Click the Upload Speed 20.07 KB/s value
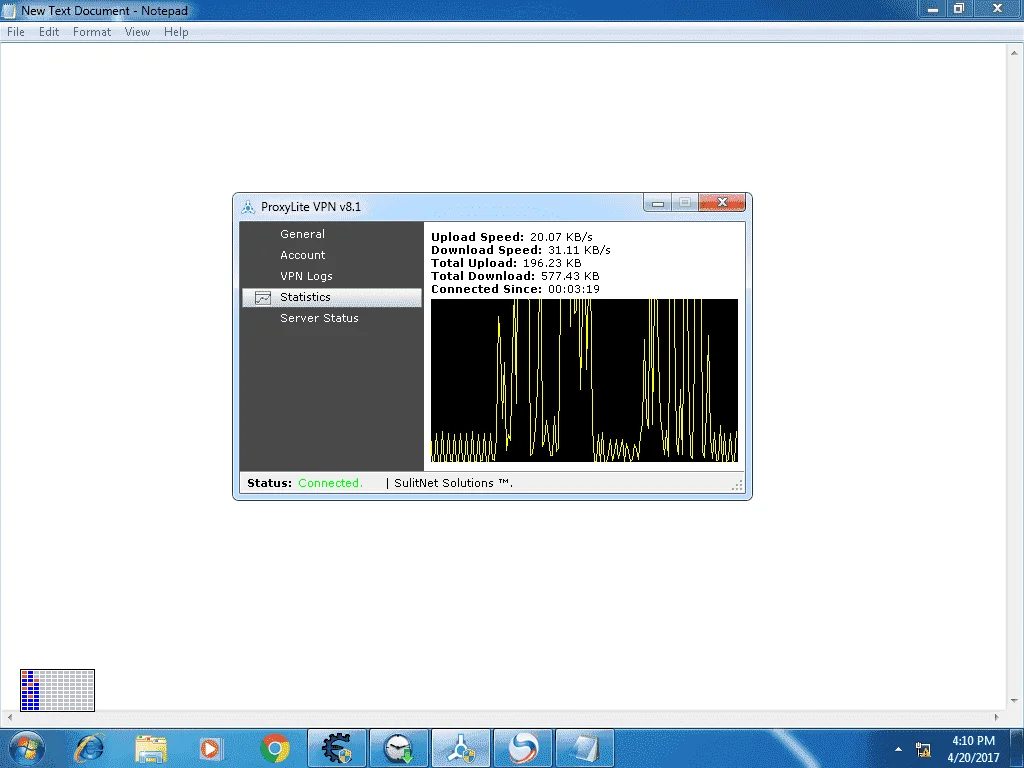1024x768 pixels. click(561, 237)
